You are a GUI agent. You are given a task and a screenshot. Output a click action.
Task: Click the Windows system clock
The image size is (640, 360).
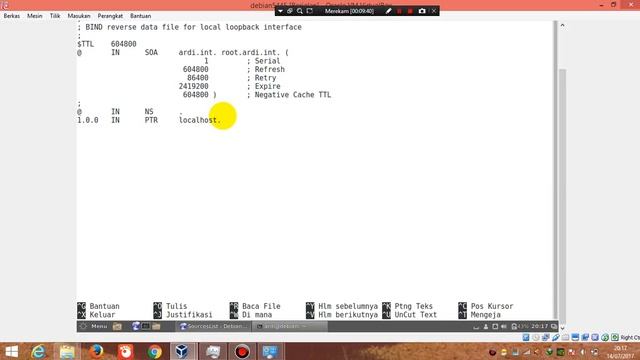(620, 352)
